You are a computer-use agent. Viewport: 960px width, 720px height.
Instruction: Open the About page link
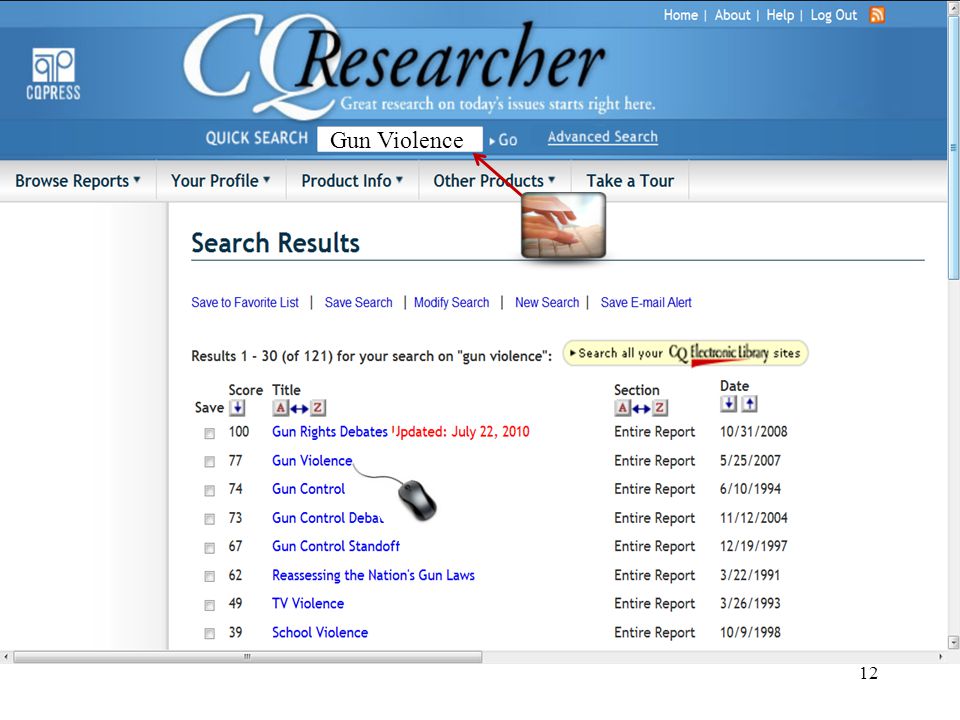pyautogui.click(x=732, y=15)
